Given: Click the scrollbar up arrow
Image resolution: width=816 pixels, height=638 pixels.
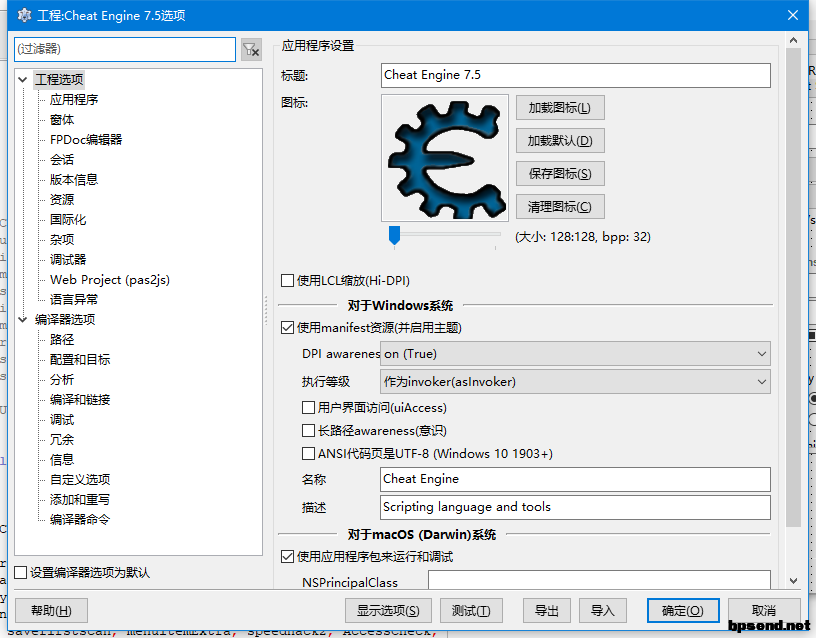Looking at the screenshot, I should 793,40.
